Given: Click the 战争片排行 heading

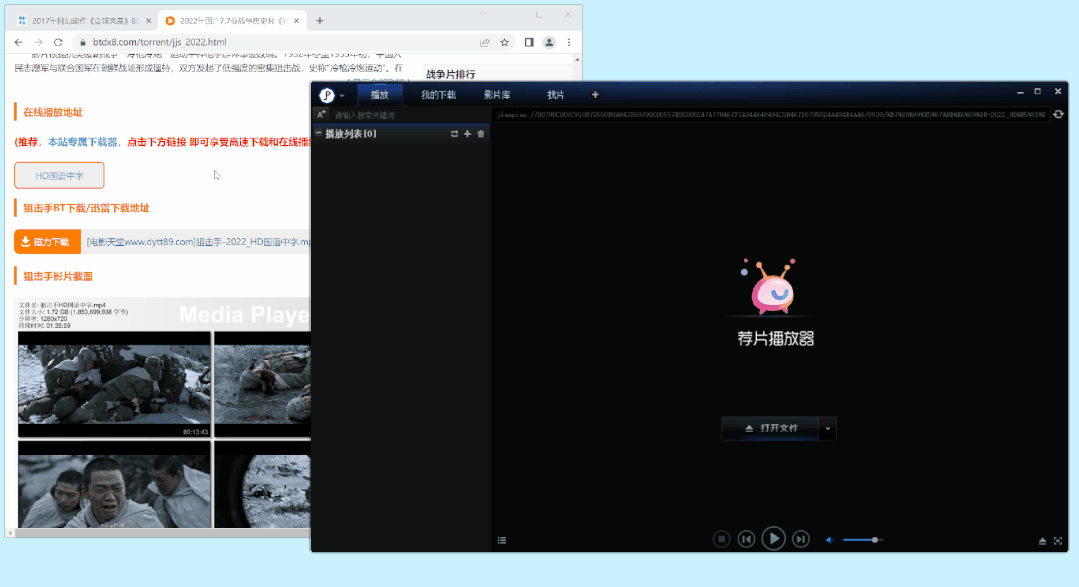Looking at the screenshot, I should 451,74.
